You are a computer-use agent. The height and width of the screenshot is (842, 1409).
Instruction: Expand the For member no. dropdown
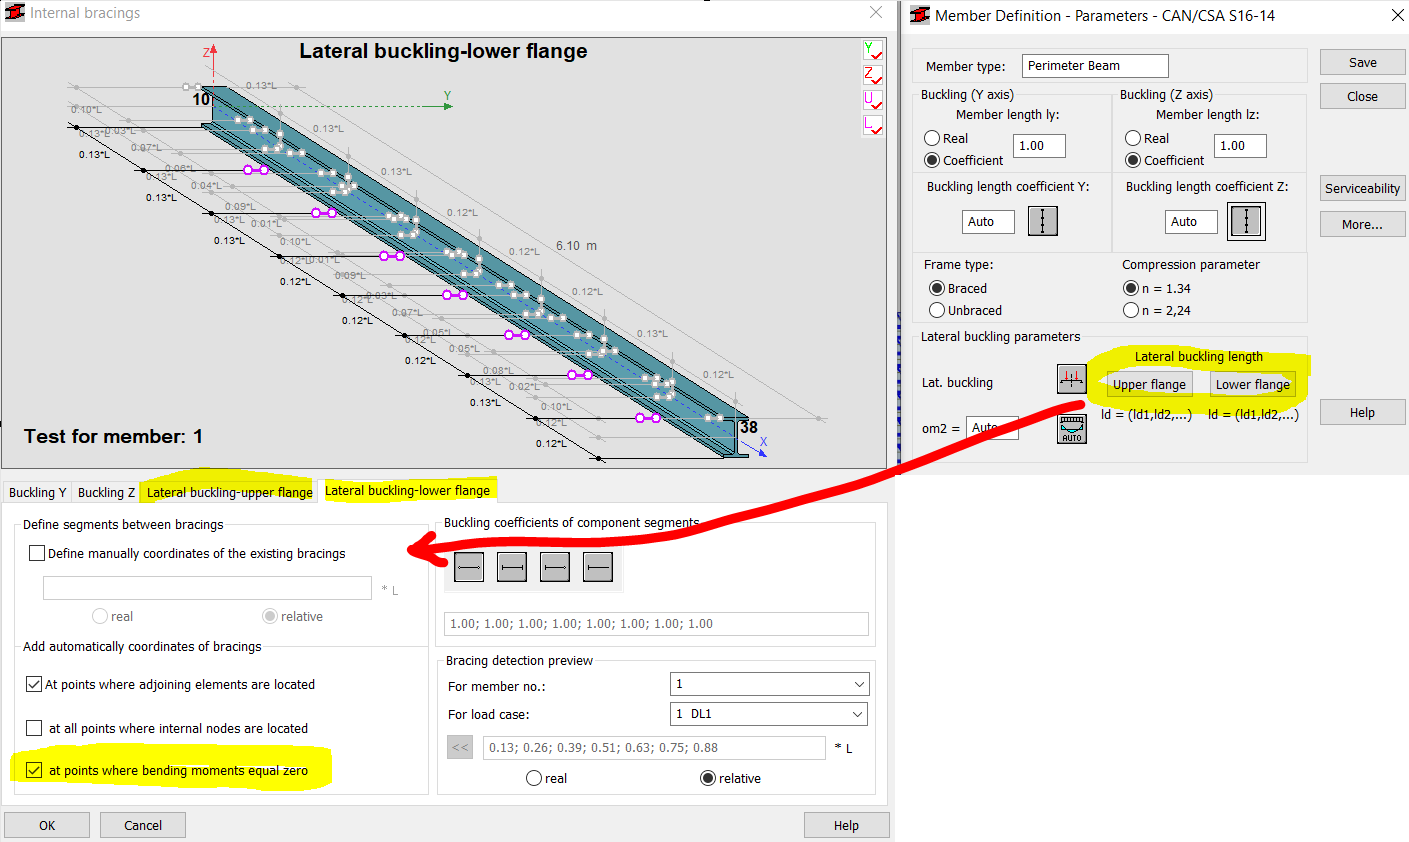(x=769, y=684)
